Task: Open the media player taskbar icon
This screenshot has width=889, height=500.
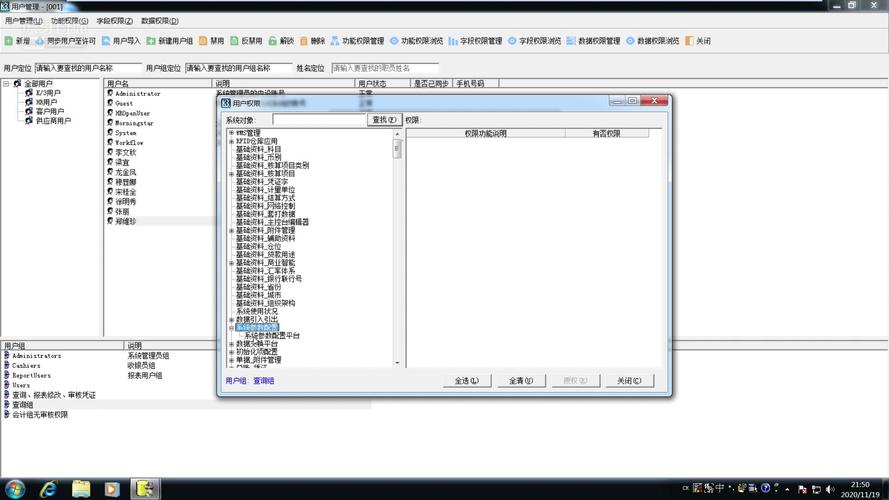Action: (x=112, y=489)
